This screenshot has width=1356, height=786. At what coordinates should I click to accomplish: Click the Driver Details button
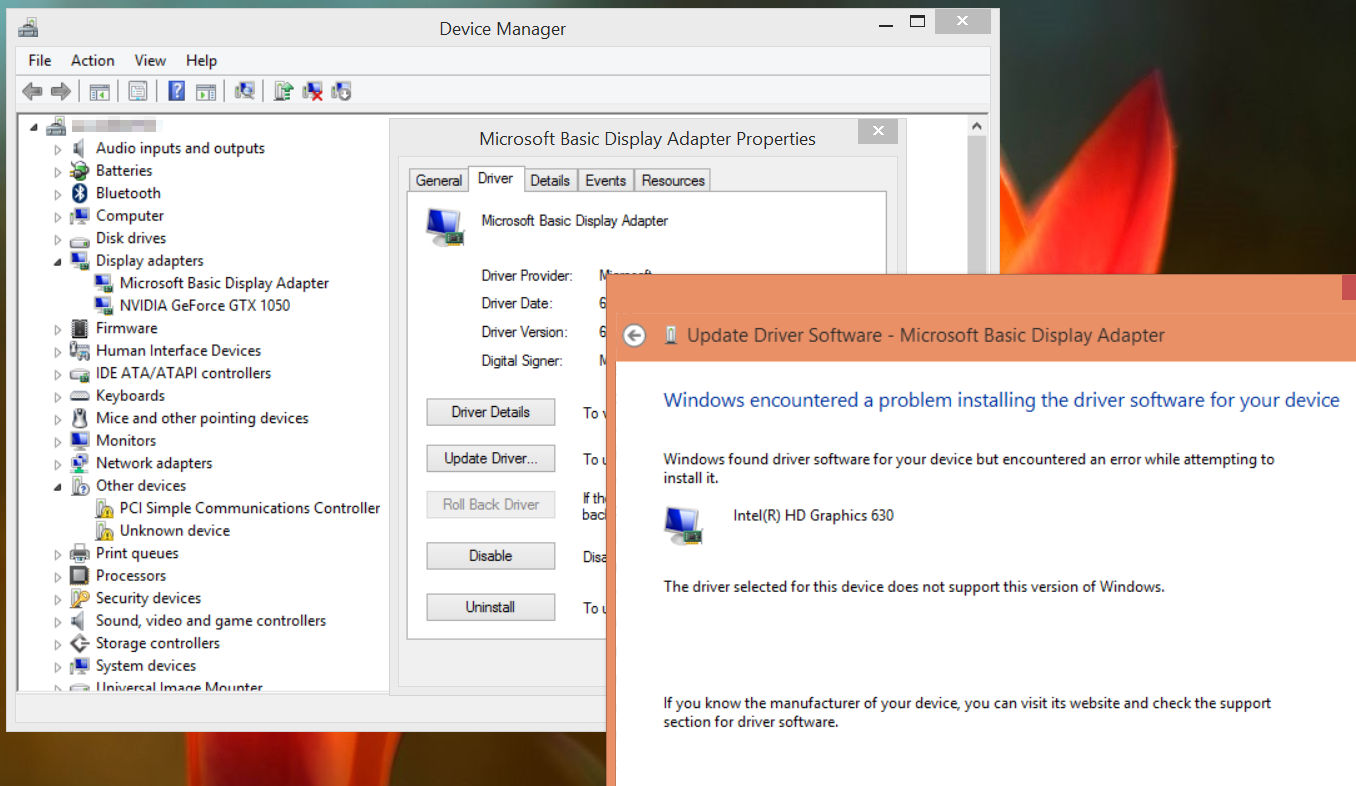tap(490, 412)
